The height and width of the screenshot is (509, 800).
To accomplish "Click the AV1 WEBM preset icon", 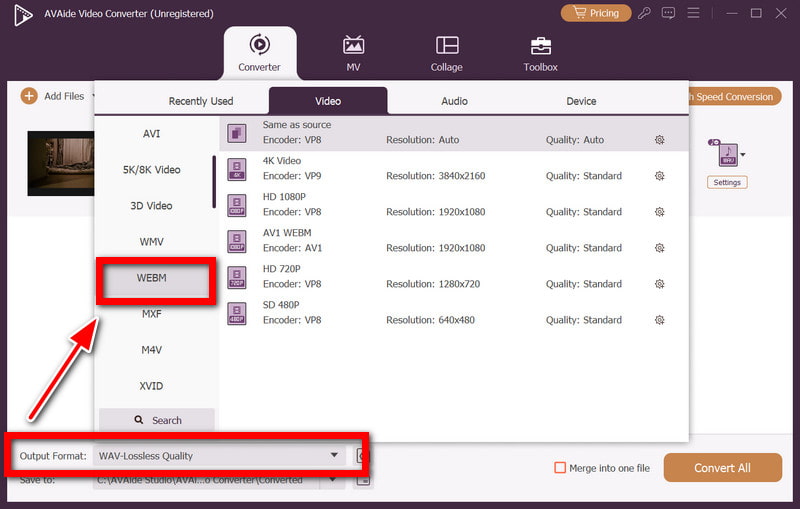I will 237,241.
